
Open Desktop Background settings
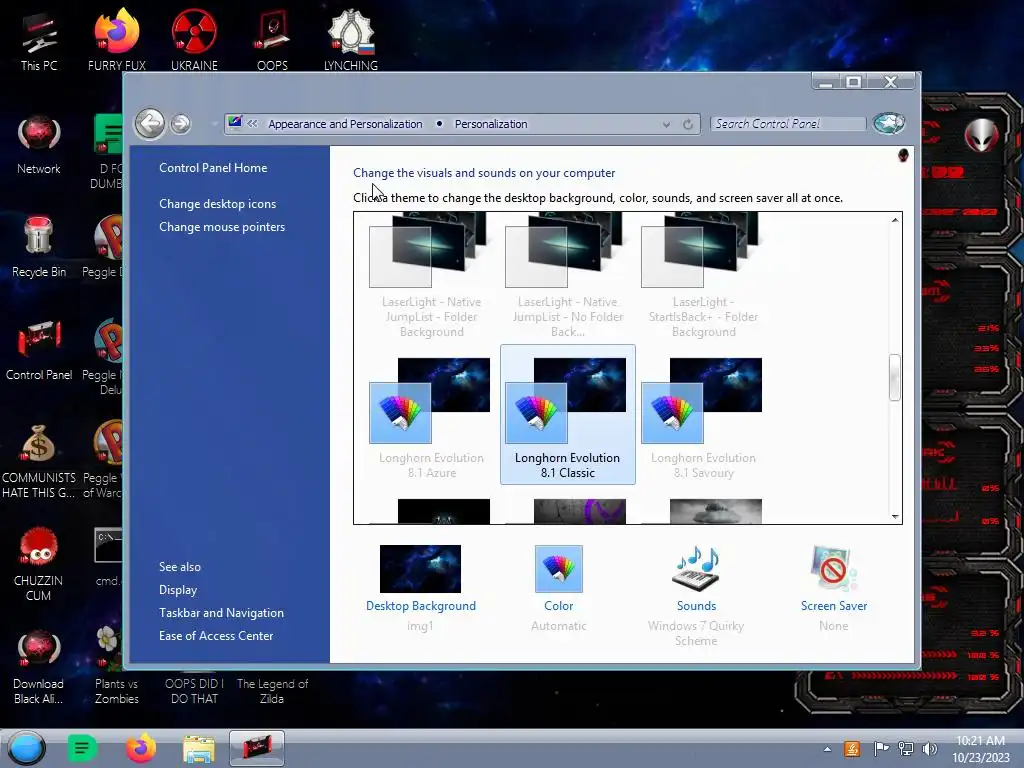coord(421,588)
